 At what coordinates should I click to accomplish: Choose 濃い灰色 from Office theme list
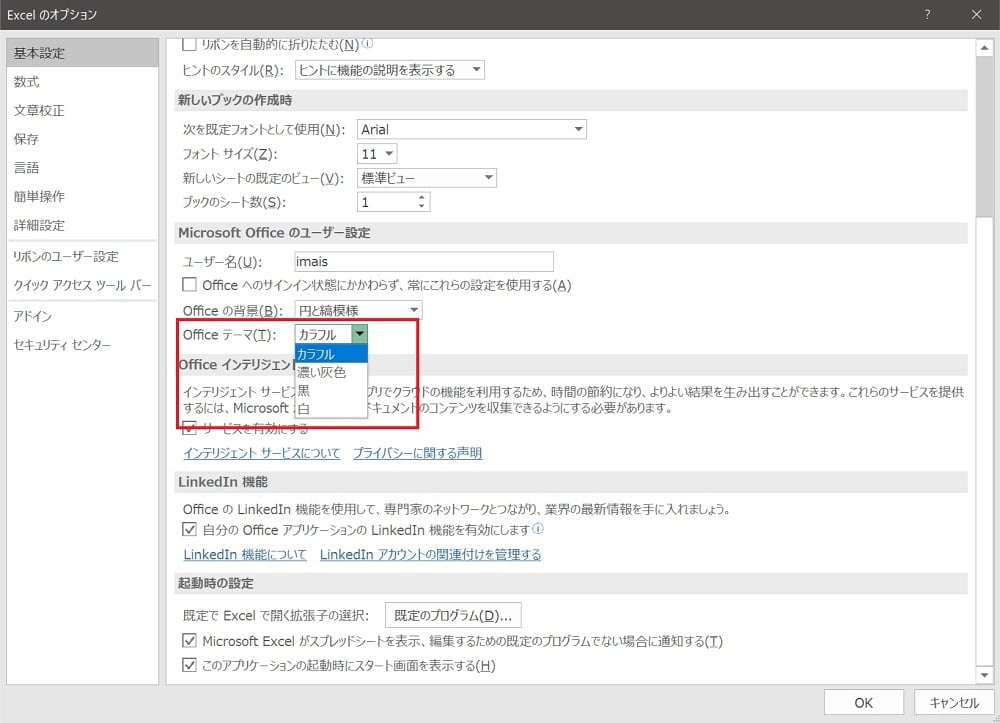pyautogui.click(x=322, y=372)
